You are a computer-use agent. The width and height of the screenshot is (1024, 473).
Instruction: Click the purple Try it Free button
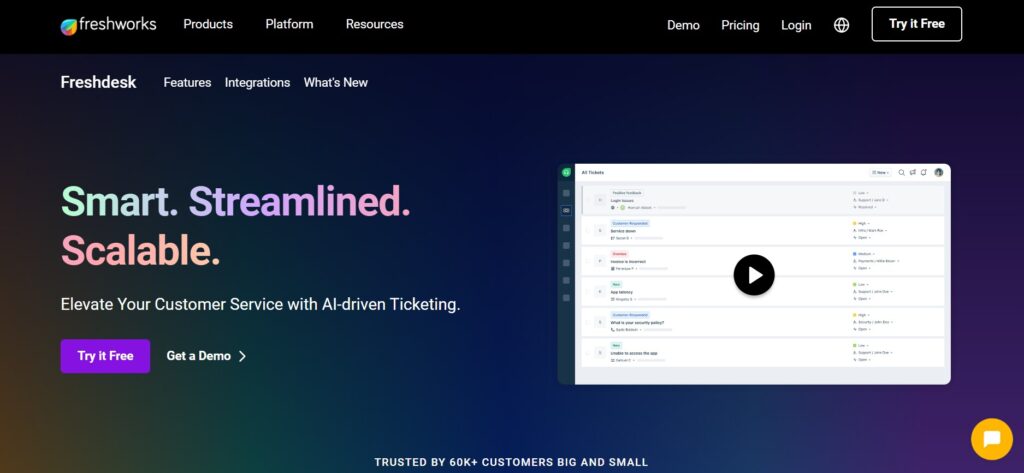click(105, 356)
